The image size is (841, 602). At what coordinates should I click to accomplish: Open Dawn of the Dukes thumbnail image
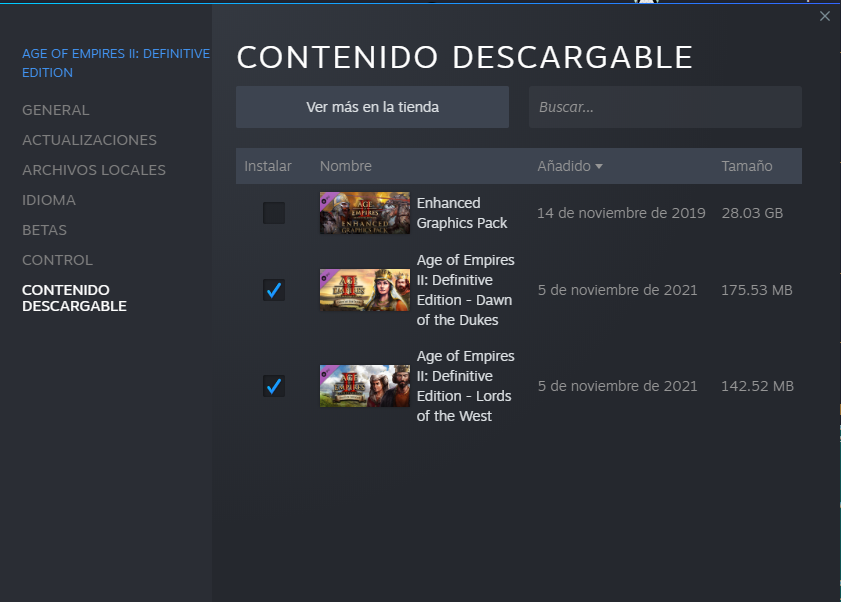[x=365, y=290]
